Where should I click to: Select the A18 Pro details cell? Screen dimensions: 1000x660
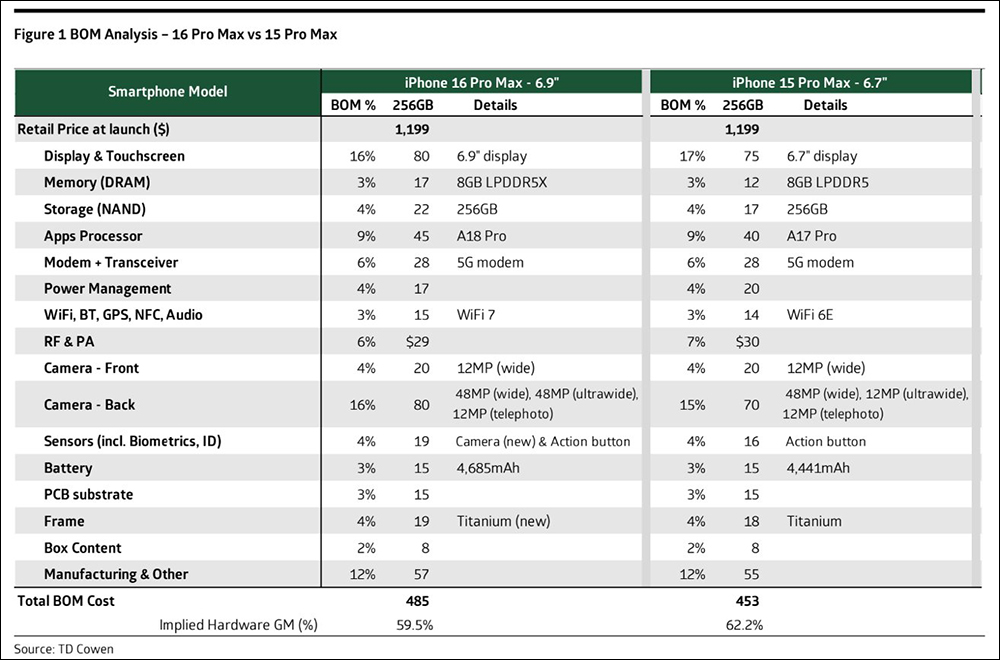point(482,236)
